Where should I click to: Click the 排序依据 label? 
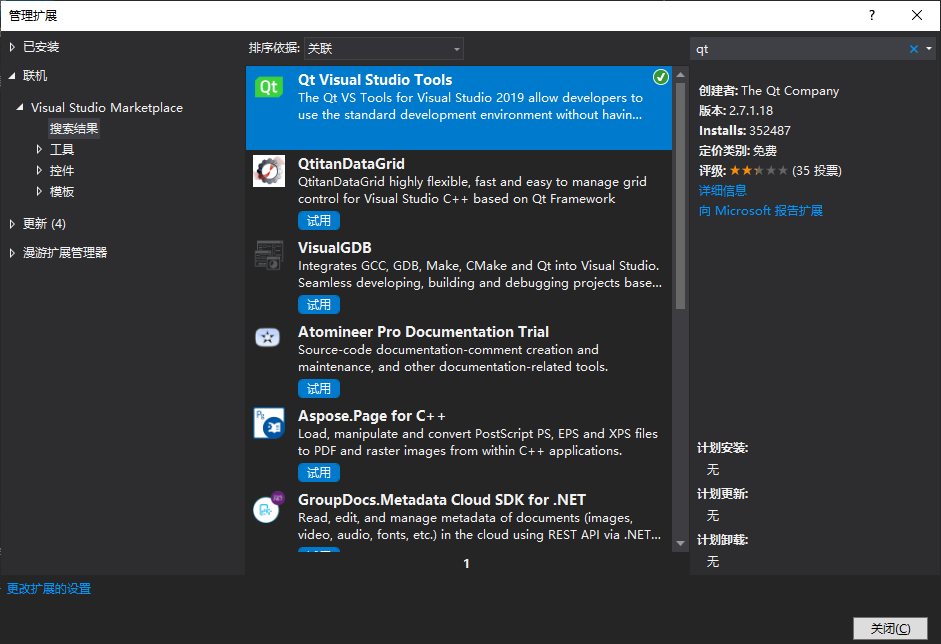(x=274, y=48)
